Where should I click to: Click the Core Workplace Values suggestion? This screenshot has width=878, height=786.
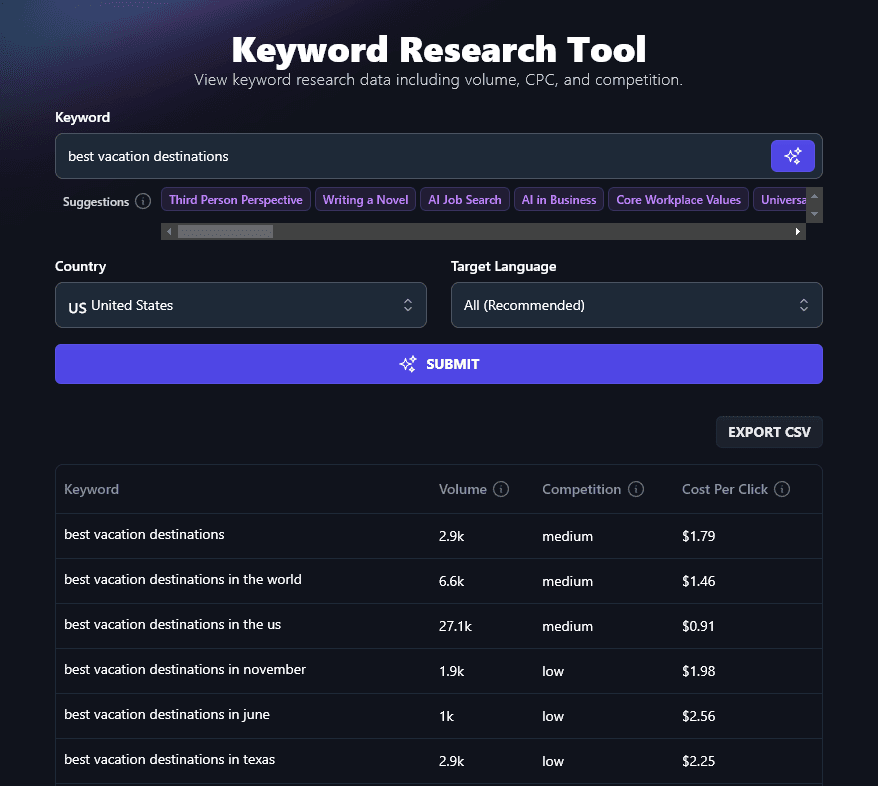point(678,199)
